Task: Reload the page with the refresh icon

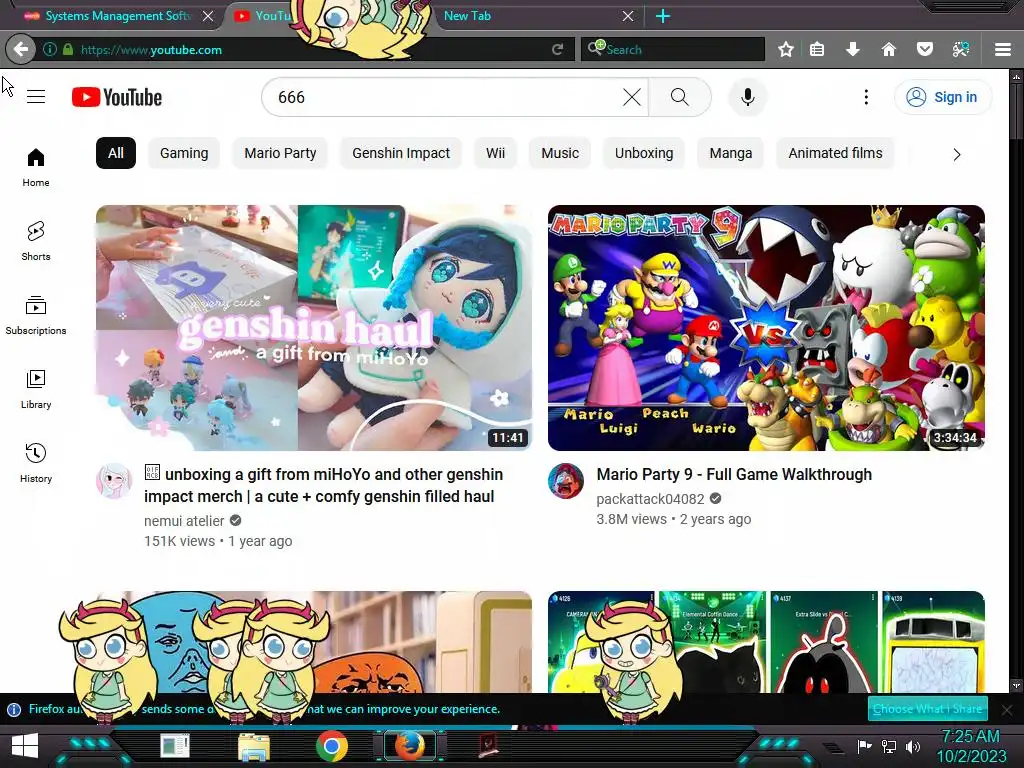Action: [557, 50]
